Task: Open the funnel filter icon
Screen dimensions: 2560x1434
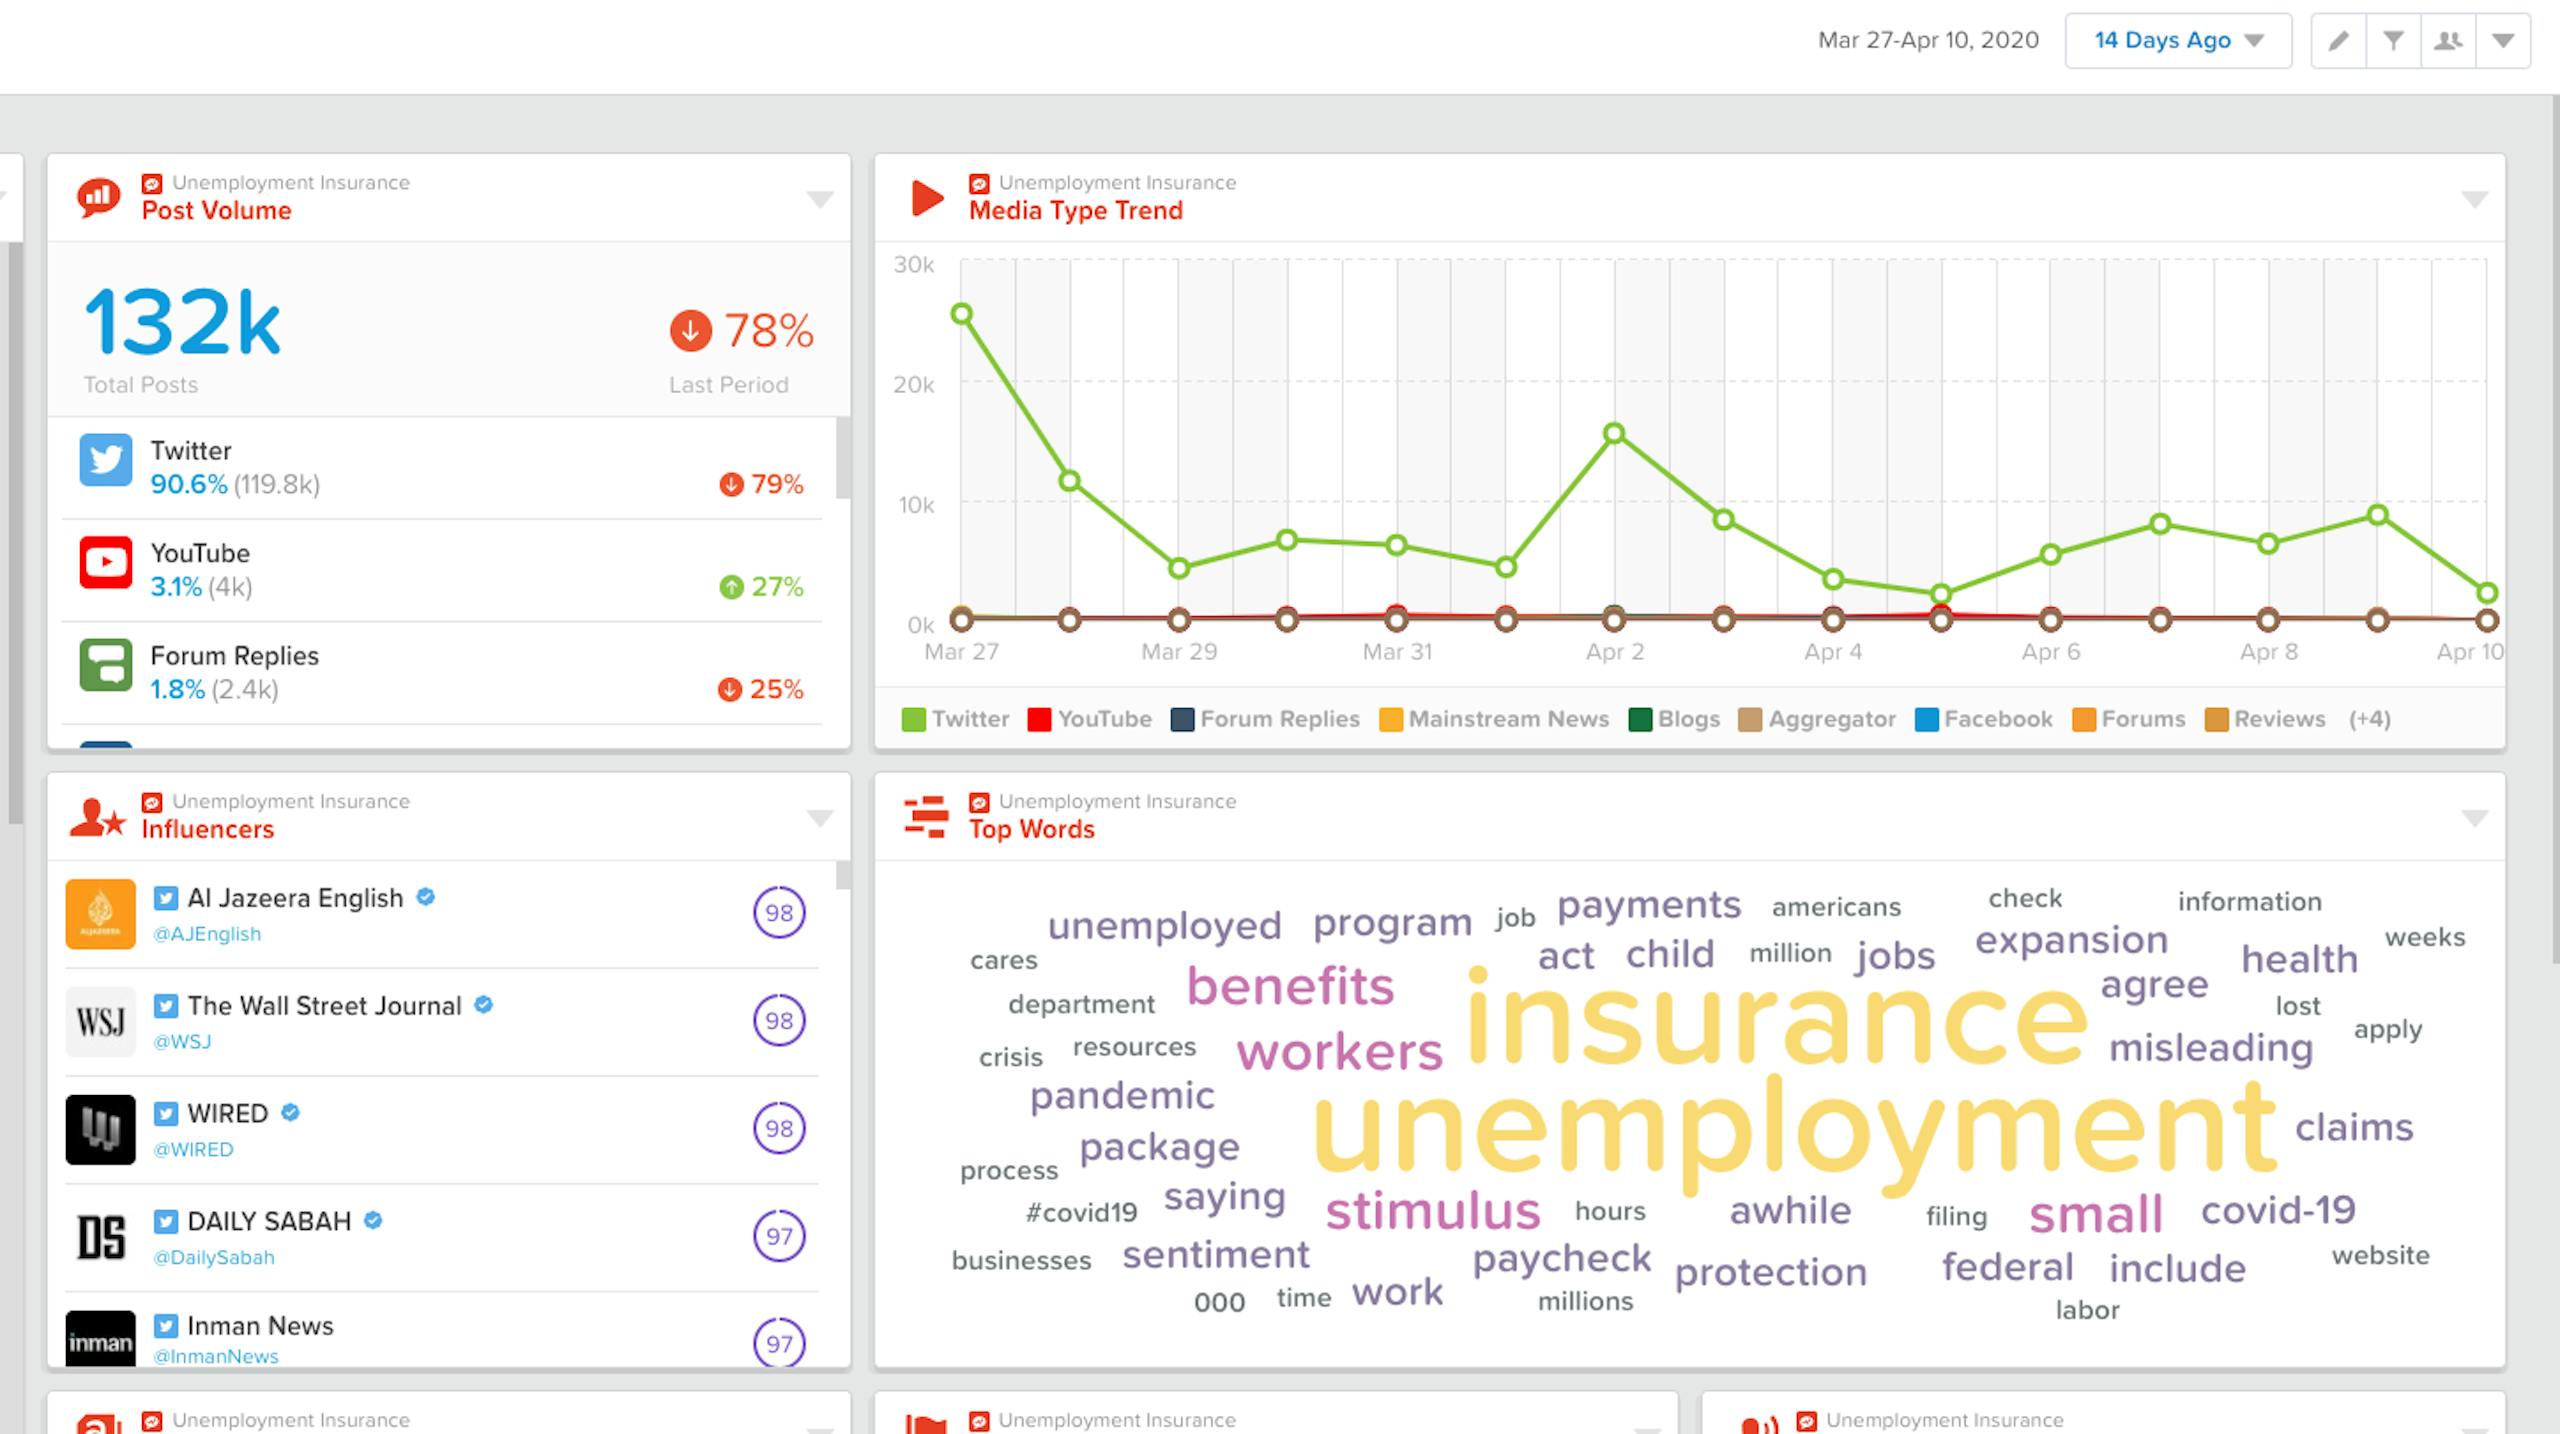Action: pyautogui.click(x=2393, y=41)
